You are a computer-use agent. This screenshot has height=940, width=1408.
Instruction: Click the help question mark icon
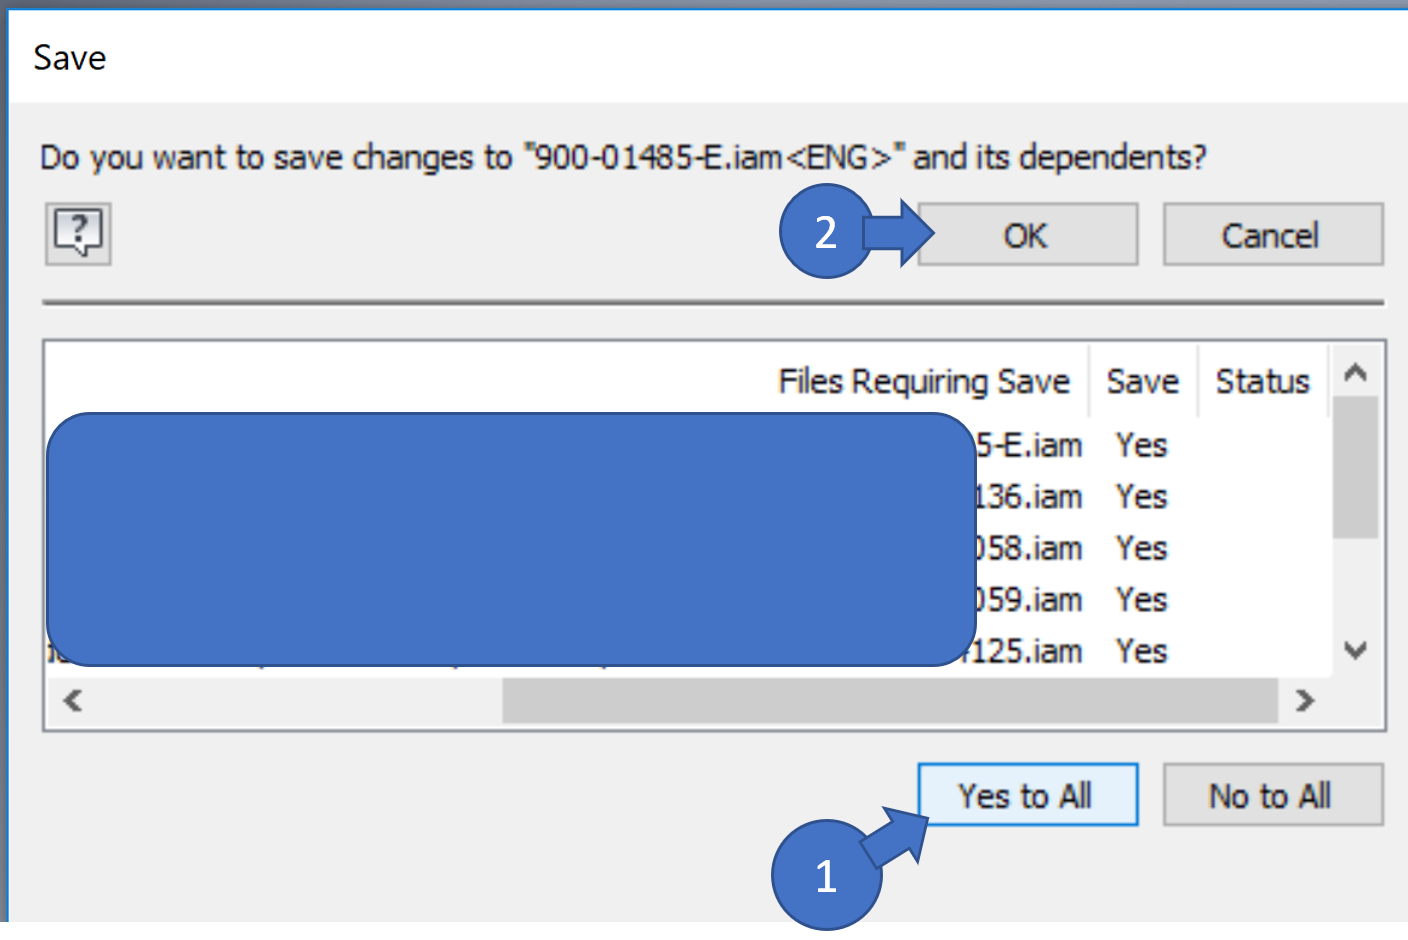[x=78, y=234]
